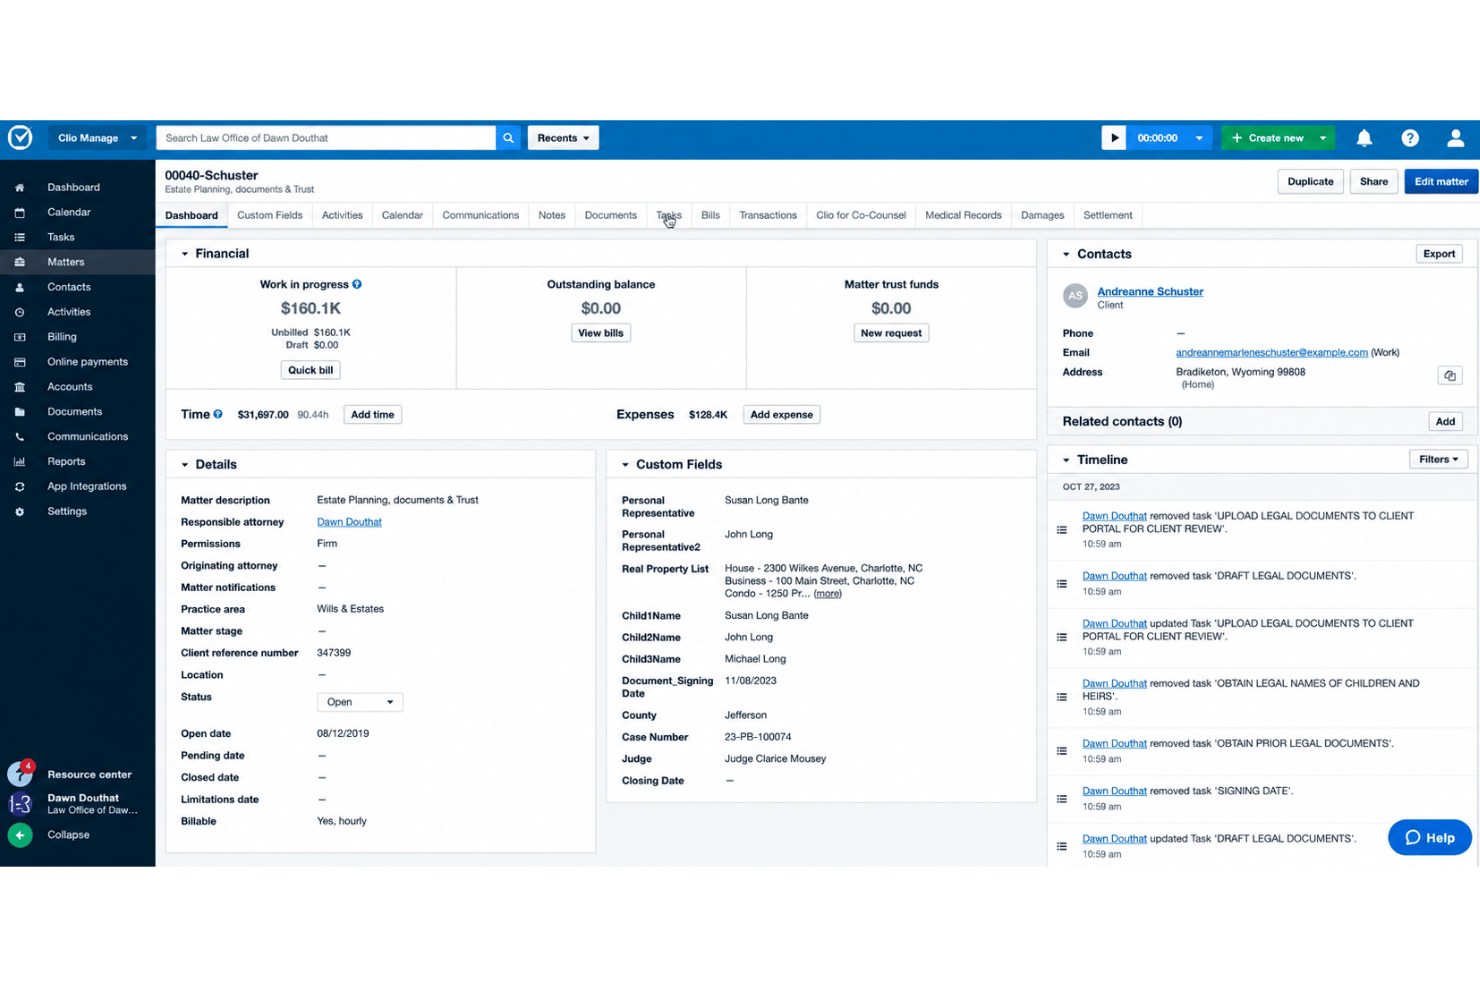Open the Status Open dropdown
Viewport: 1480px width, 987px height.
click(360, 702)
